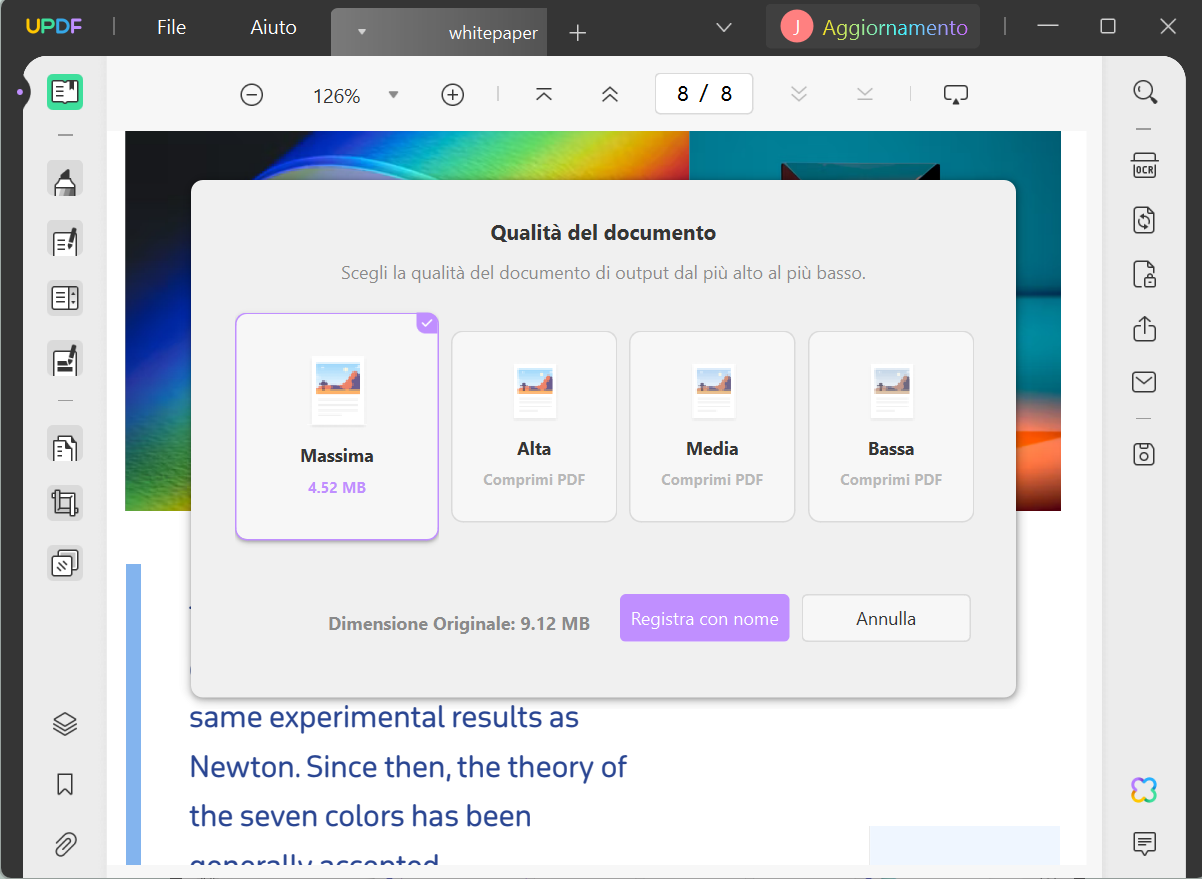Image resolution: width=1202 pixels, height=879 pixels.
Task: Expand the whitepaper tab dropdown arrow
Action: 362,31
